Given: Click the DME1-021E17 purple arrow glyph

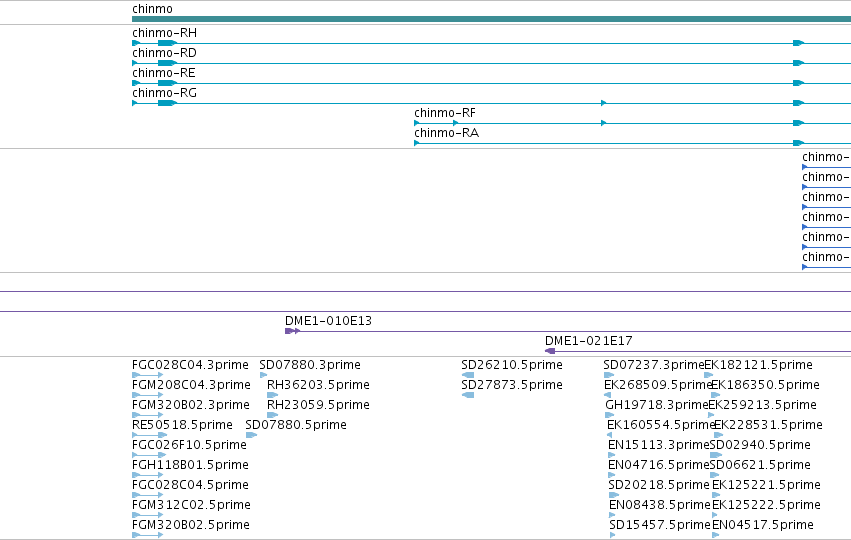Looking at the screenshot, I should point(550,351).
